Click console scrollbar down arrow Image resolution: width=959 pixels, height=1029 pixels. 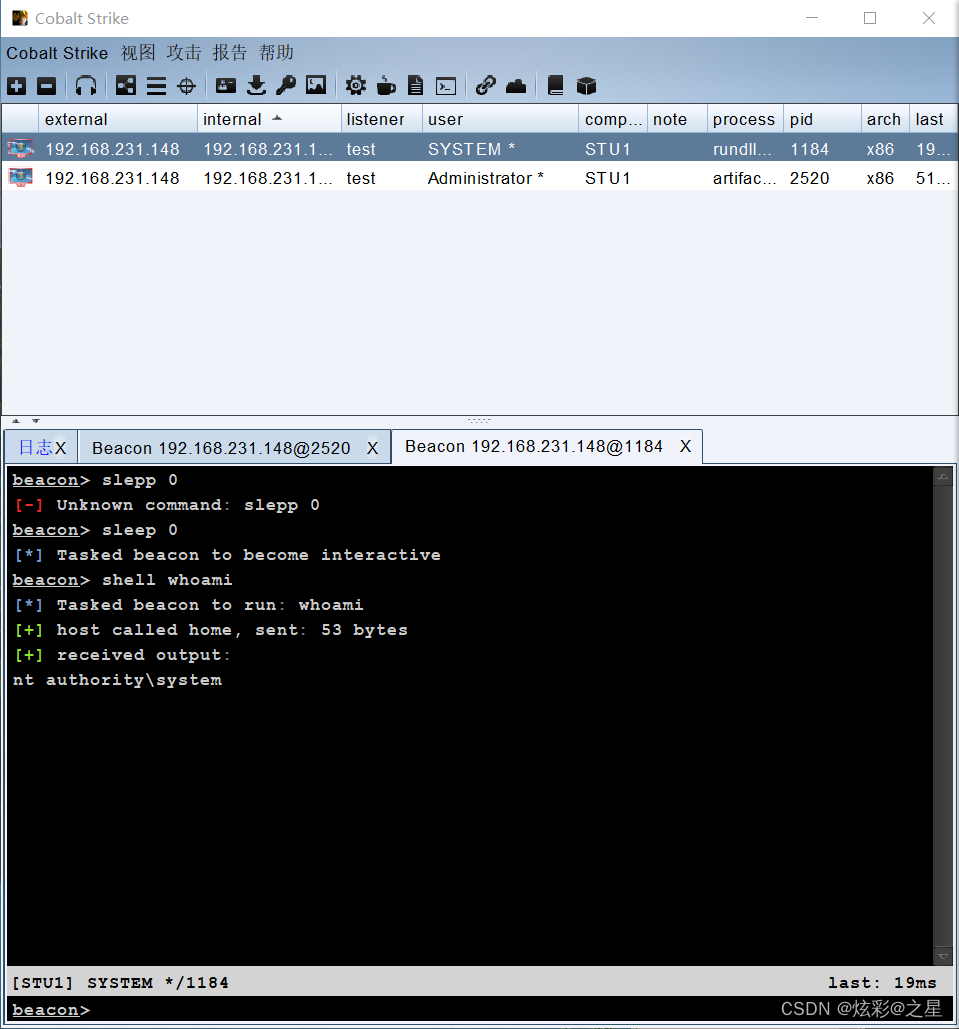point(943,956)
